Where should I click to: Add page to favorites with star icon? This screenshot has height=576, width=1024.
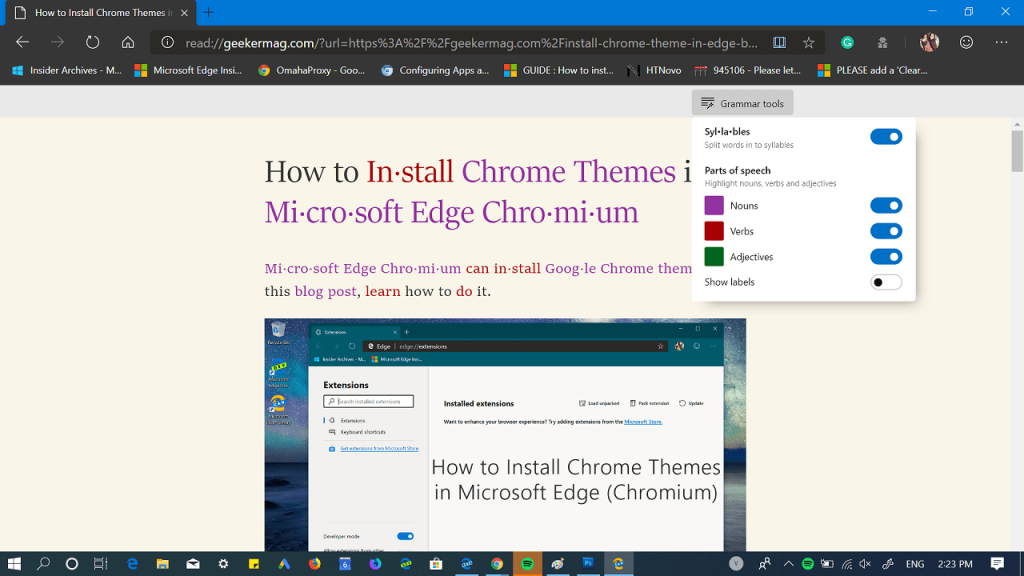pos(808,42)
